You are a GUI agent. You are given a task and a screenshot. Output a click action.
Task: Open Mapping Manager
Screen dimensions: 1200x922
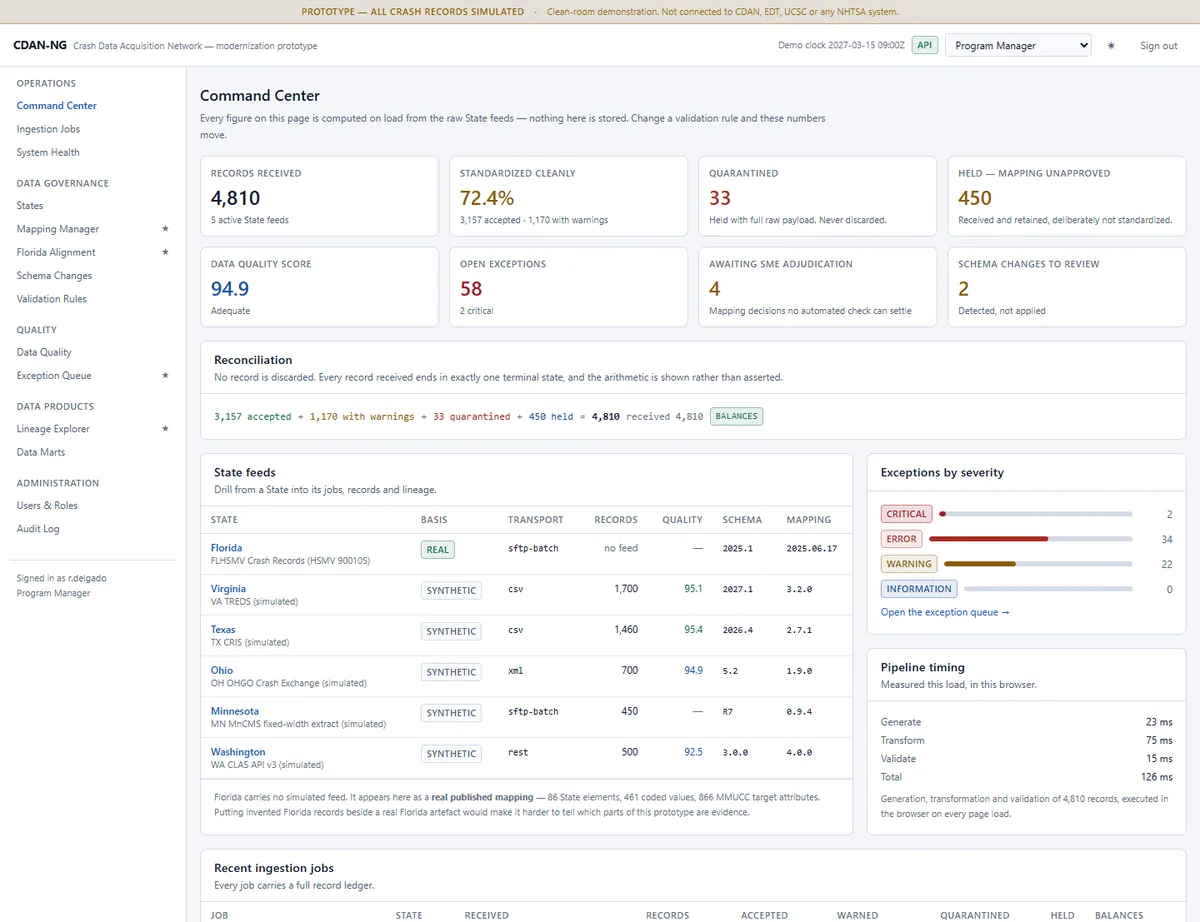pyautogui.click(x=58, y=229)
